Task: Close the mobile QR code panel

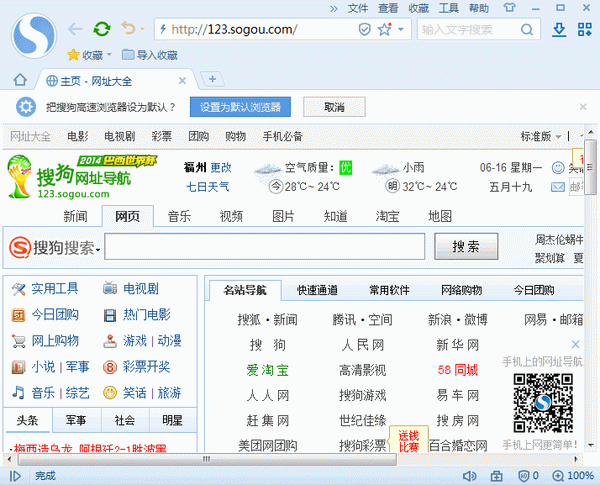Action: tap(575, 344)
